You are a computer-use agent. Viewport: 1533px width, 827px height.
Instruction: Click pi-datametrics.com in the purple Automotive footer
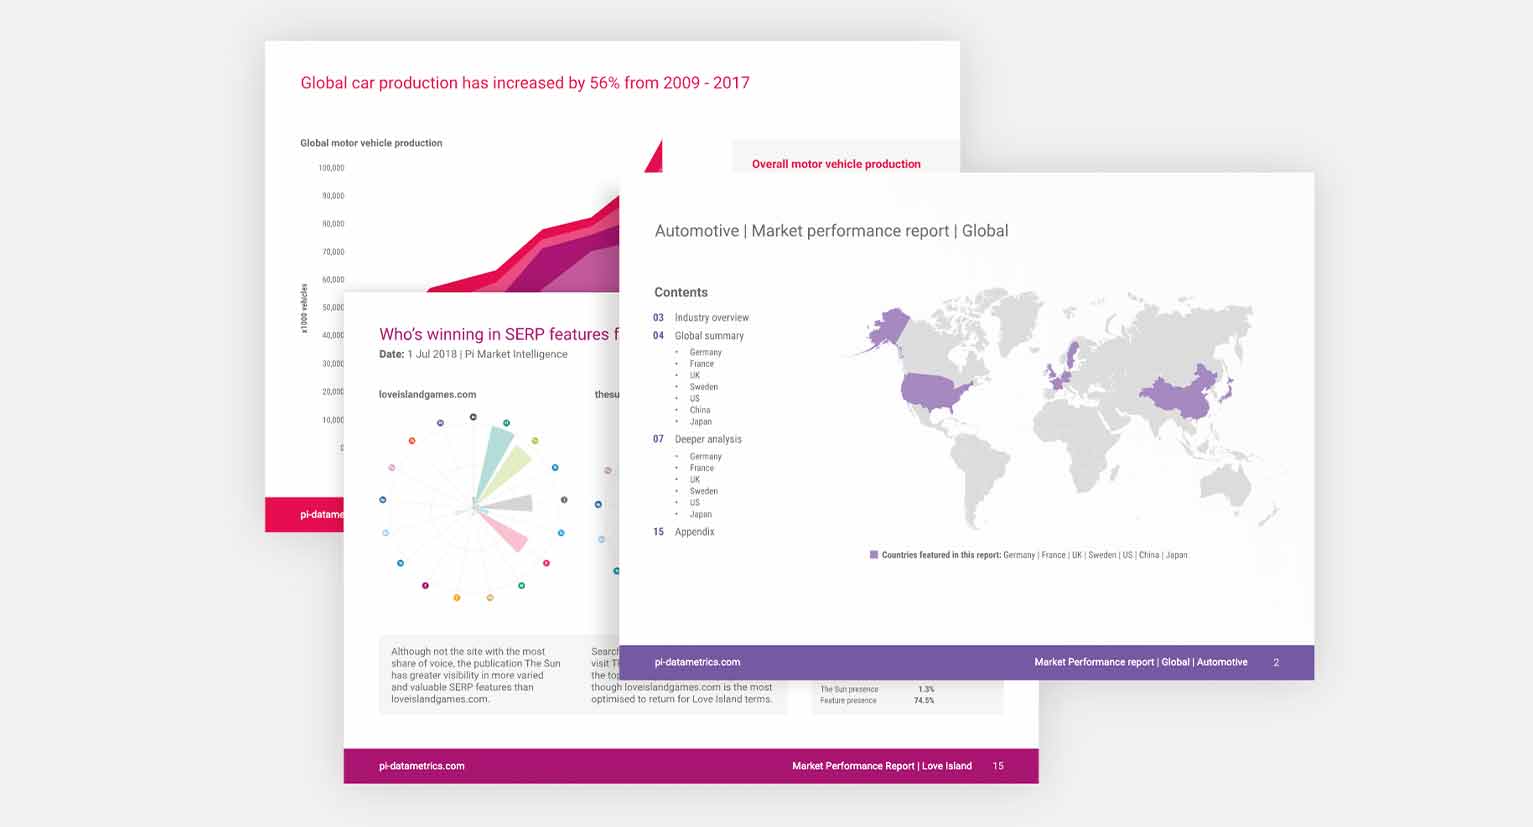697,662
